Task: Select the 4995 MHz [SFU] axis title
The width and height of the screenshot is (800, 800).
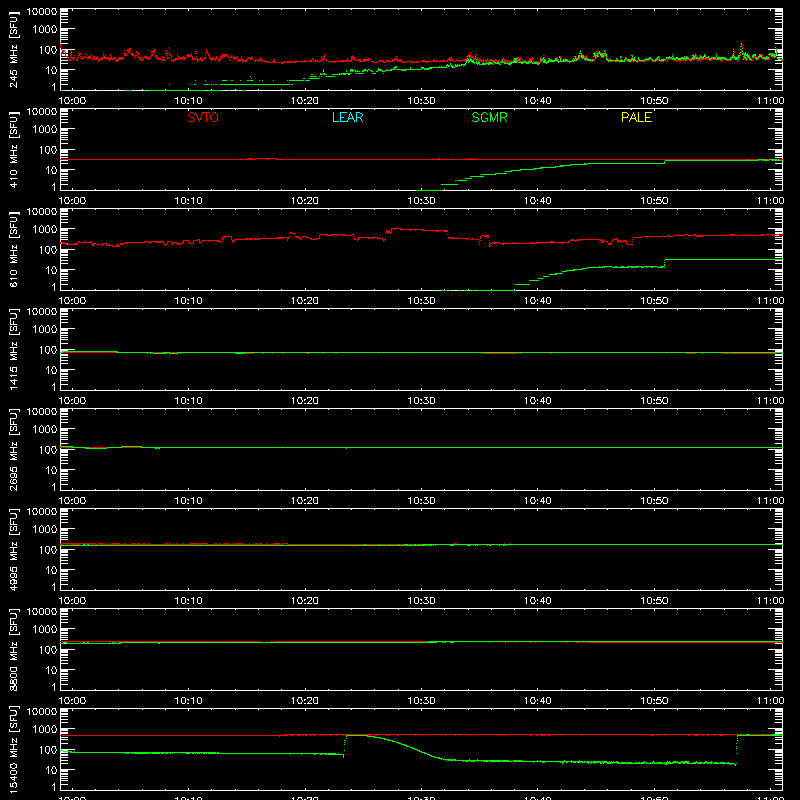Action: (x=14, y=549)
